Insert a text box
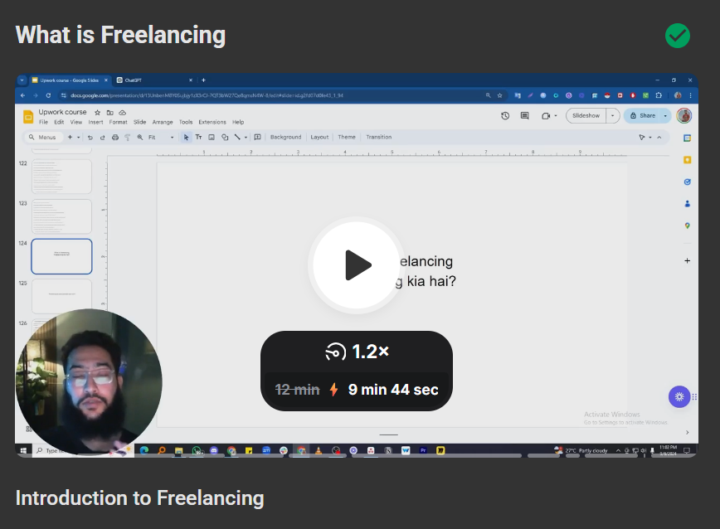The image size is (720, 529). [199, 137]
